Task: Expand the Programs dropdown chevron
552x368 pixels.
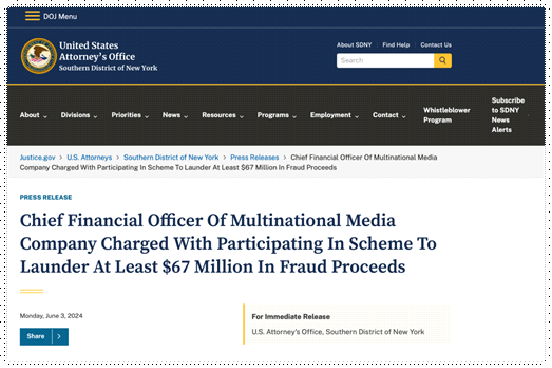Action: coord(295,116)
